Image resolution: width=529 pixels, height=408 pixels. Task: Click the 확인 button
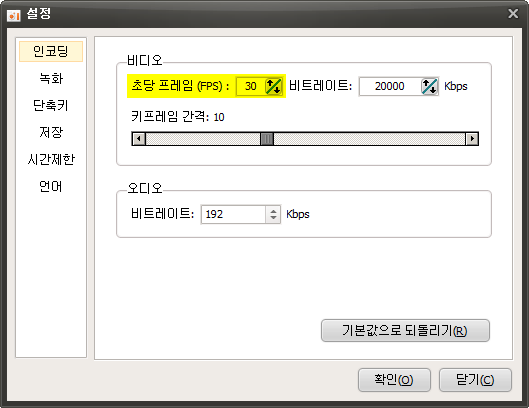(394, 380)
